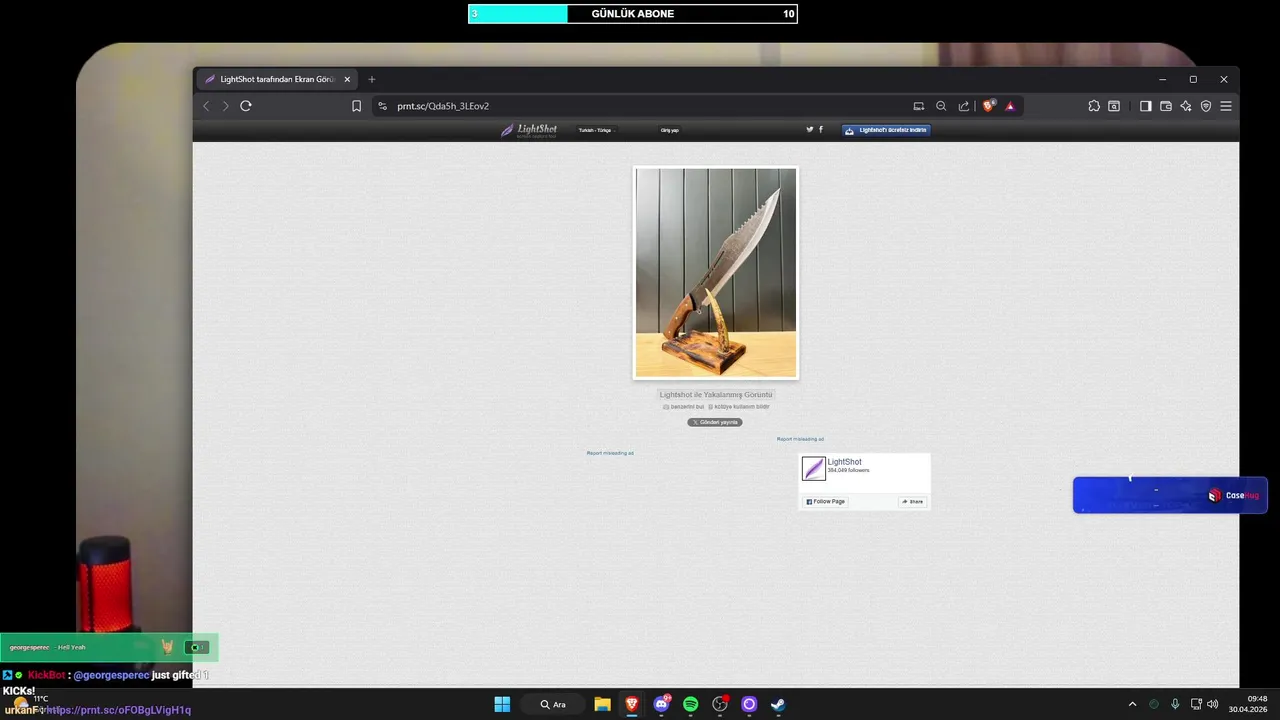Open the taskbar Ara search box
1280x720 pixels.
[x=554, y=704]
